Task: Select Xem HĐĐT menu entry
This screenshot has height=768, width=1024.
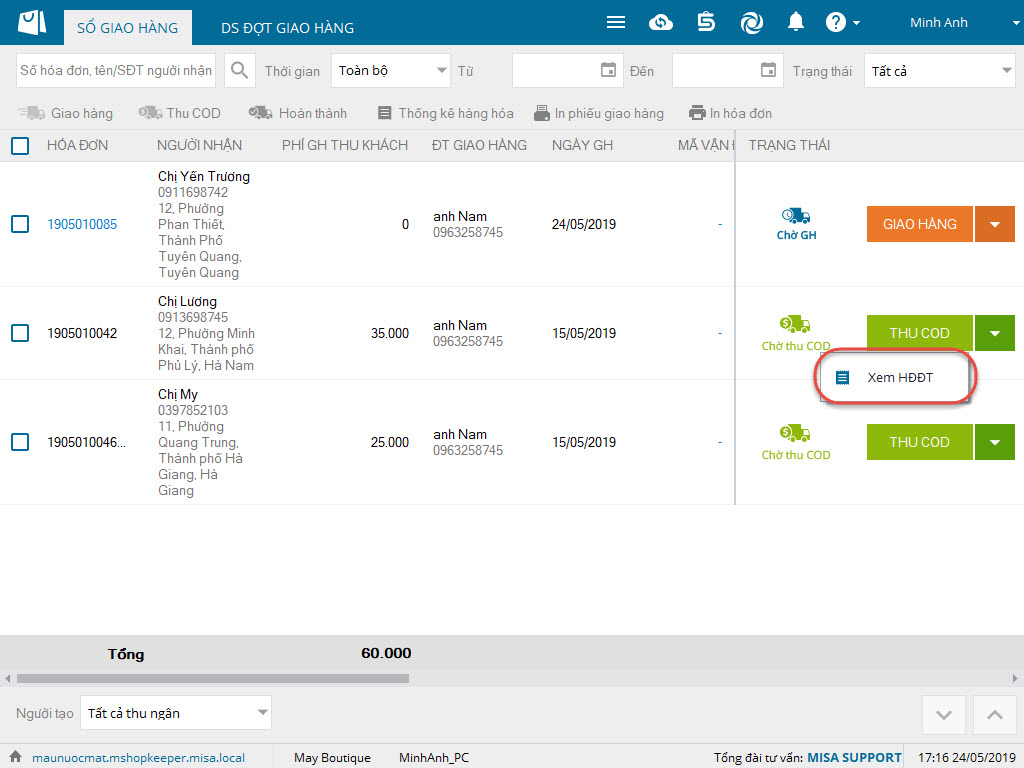Action: [894, 378]
